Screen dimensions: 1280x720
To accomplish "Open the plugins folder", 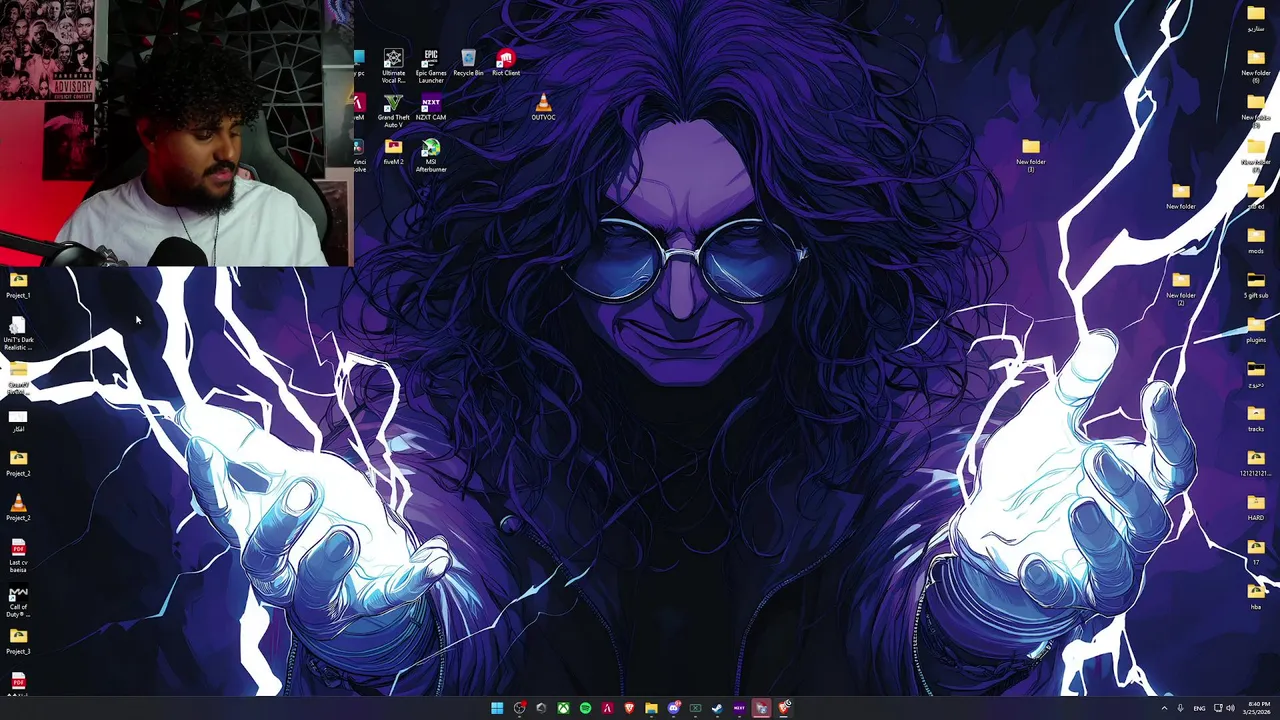I will (1256, 330).
